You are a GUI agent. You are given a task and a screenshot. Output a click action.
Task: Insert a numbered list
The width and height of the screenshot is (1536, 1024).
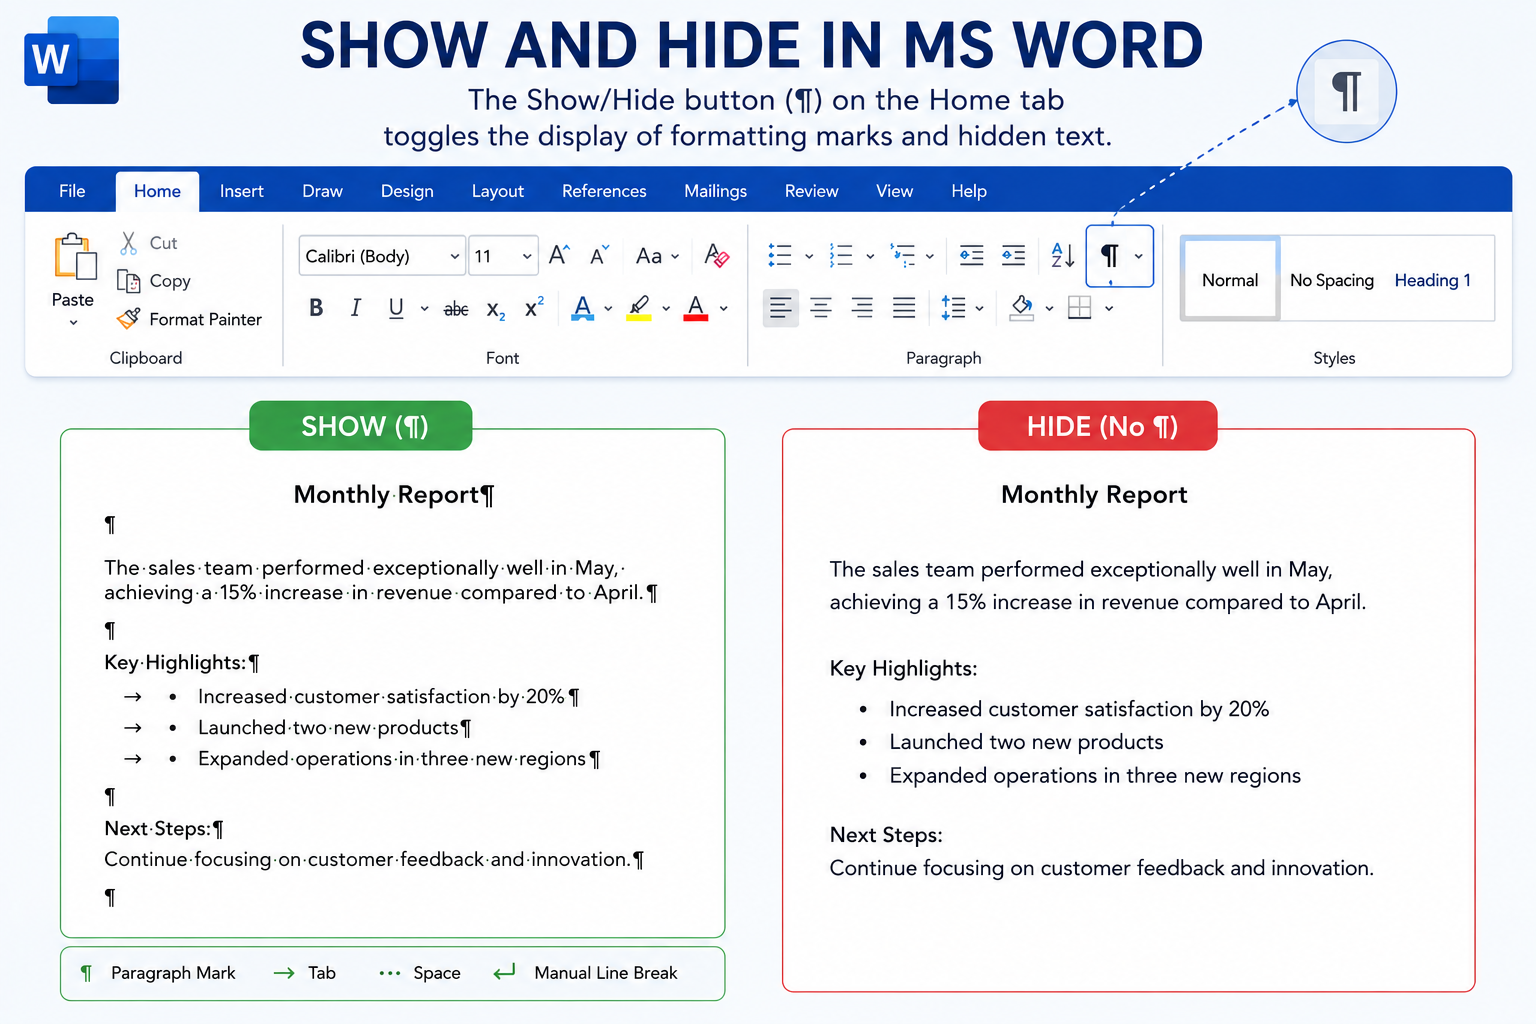point(841,256)
